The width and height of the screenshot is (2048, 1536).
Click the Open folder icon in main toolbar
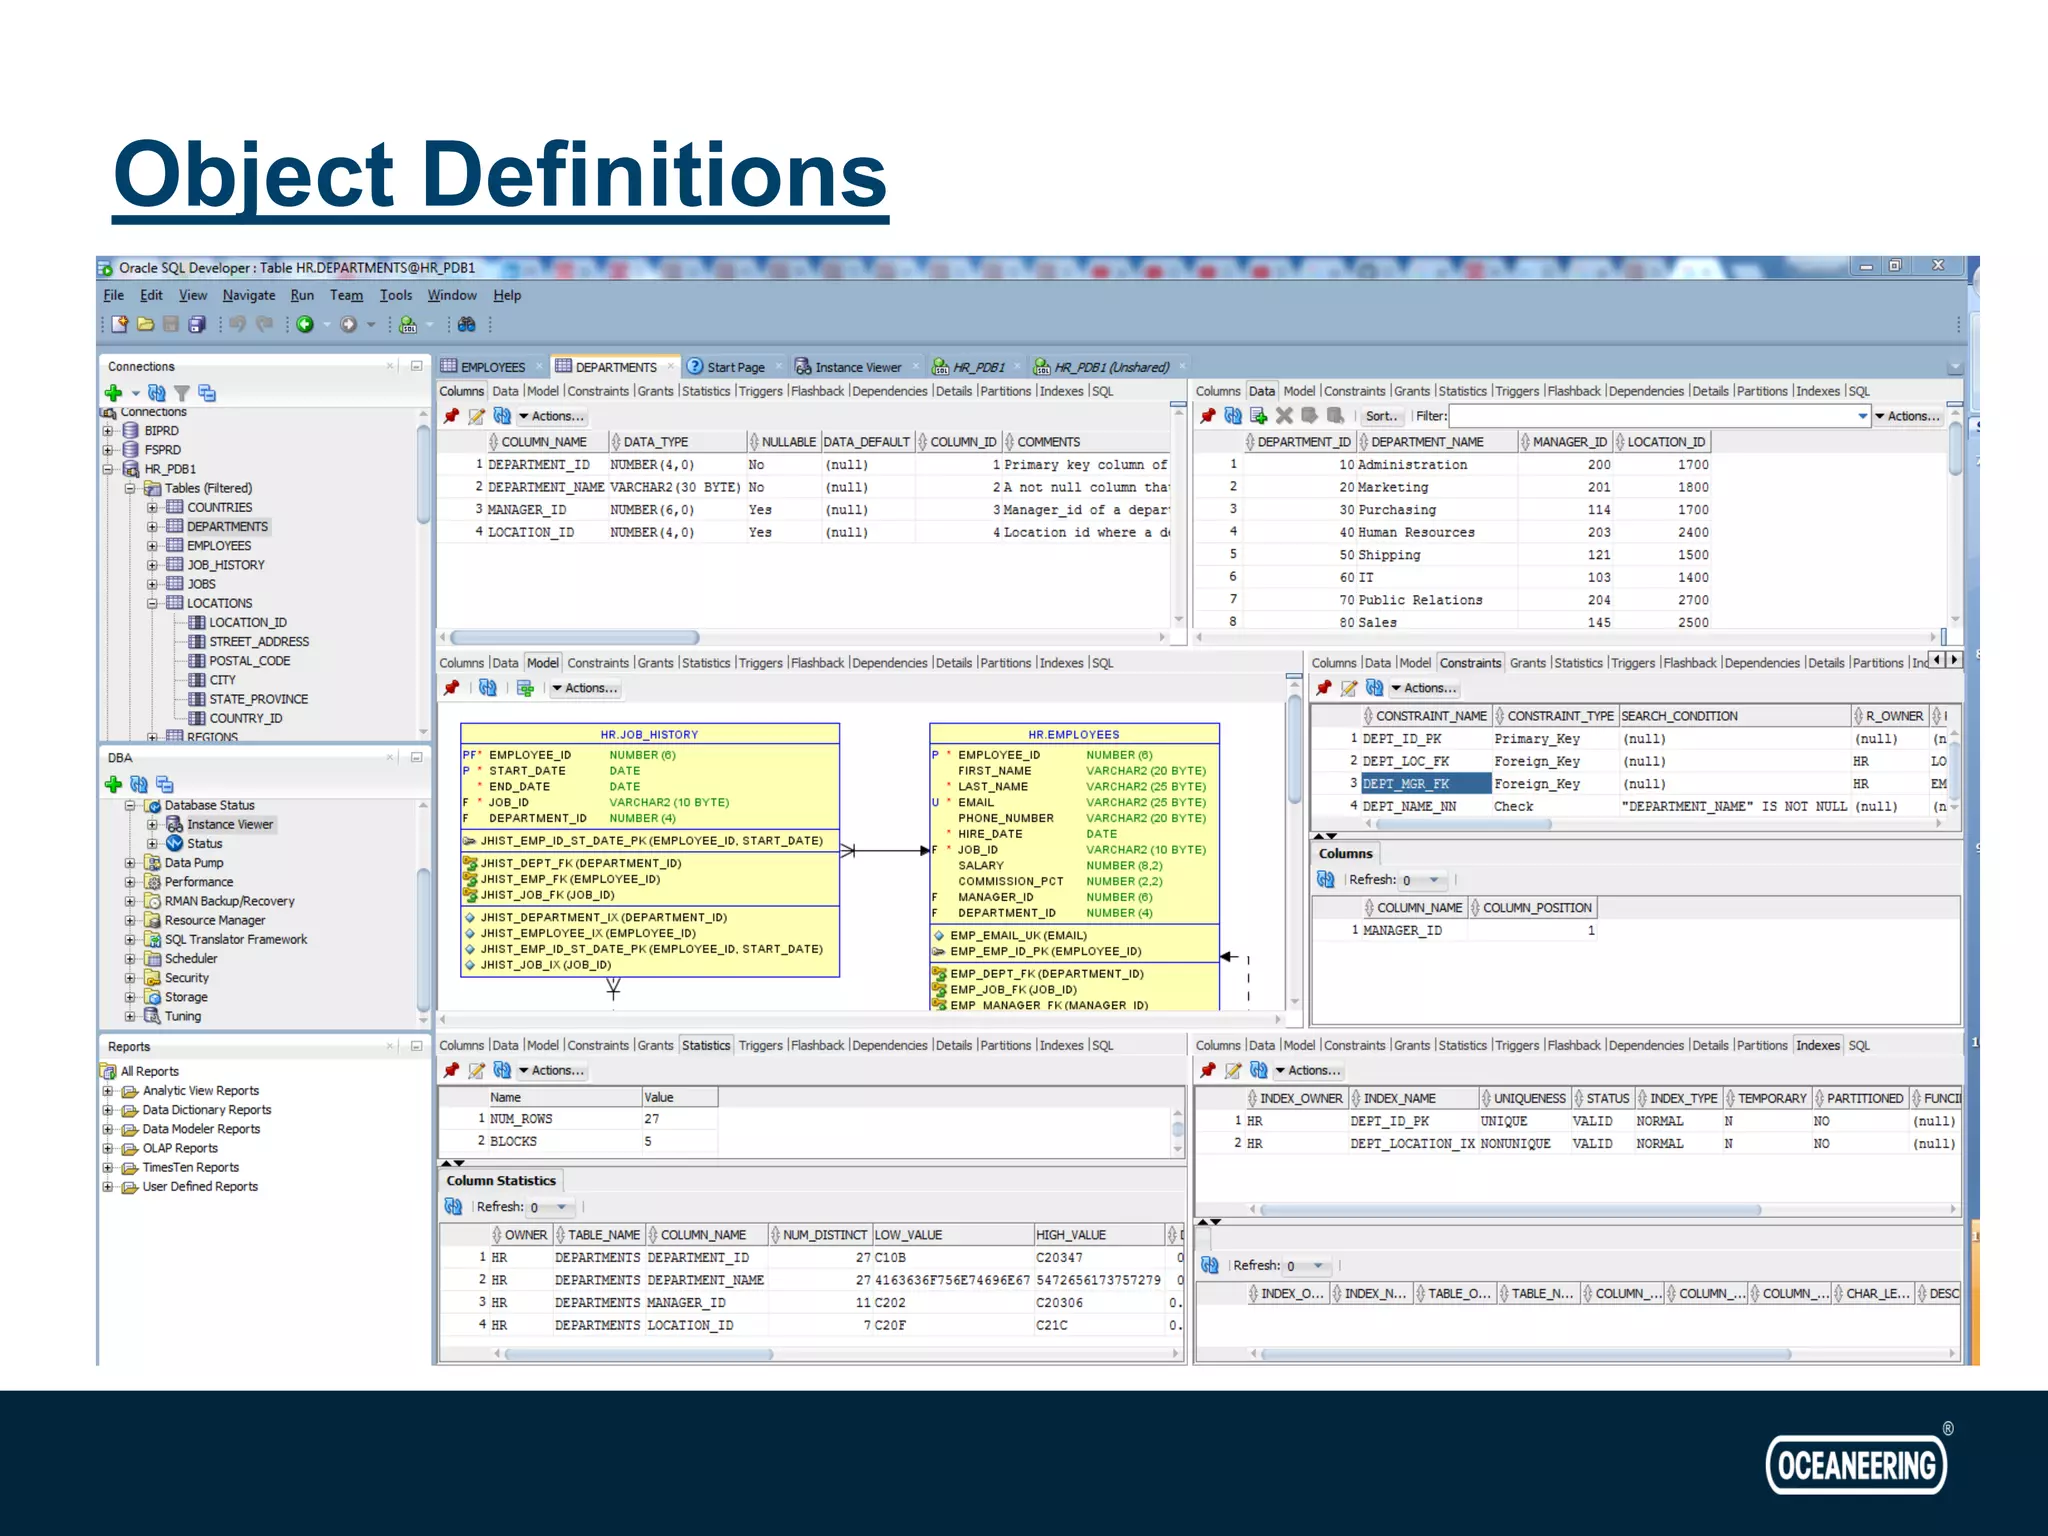(146, 324)
